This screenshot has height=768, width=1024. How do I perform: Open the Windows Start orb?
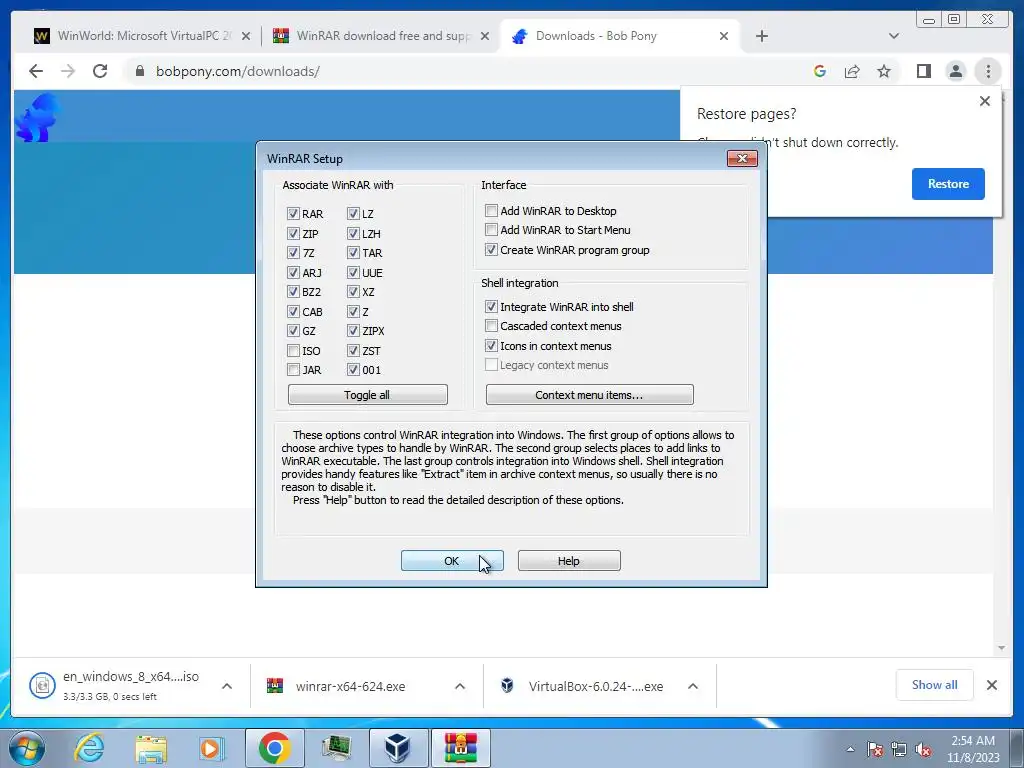click(26, 748)
